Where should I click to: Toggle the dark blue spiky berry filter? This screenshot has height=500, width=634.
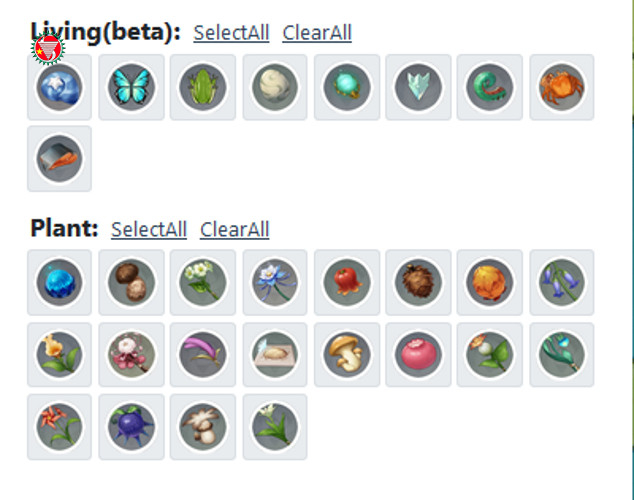(x=131, y=427)
